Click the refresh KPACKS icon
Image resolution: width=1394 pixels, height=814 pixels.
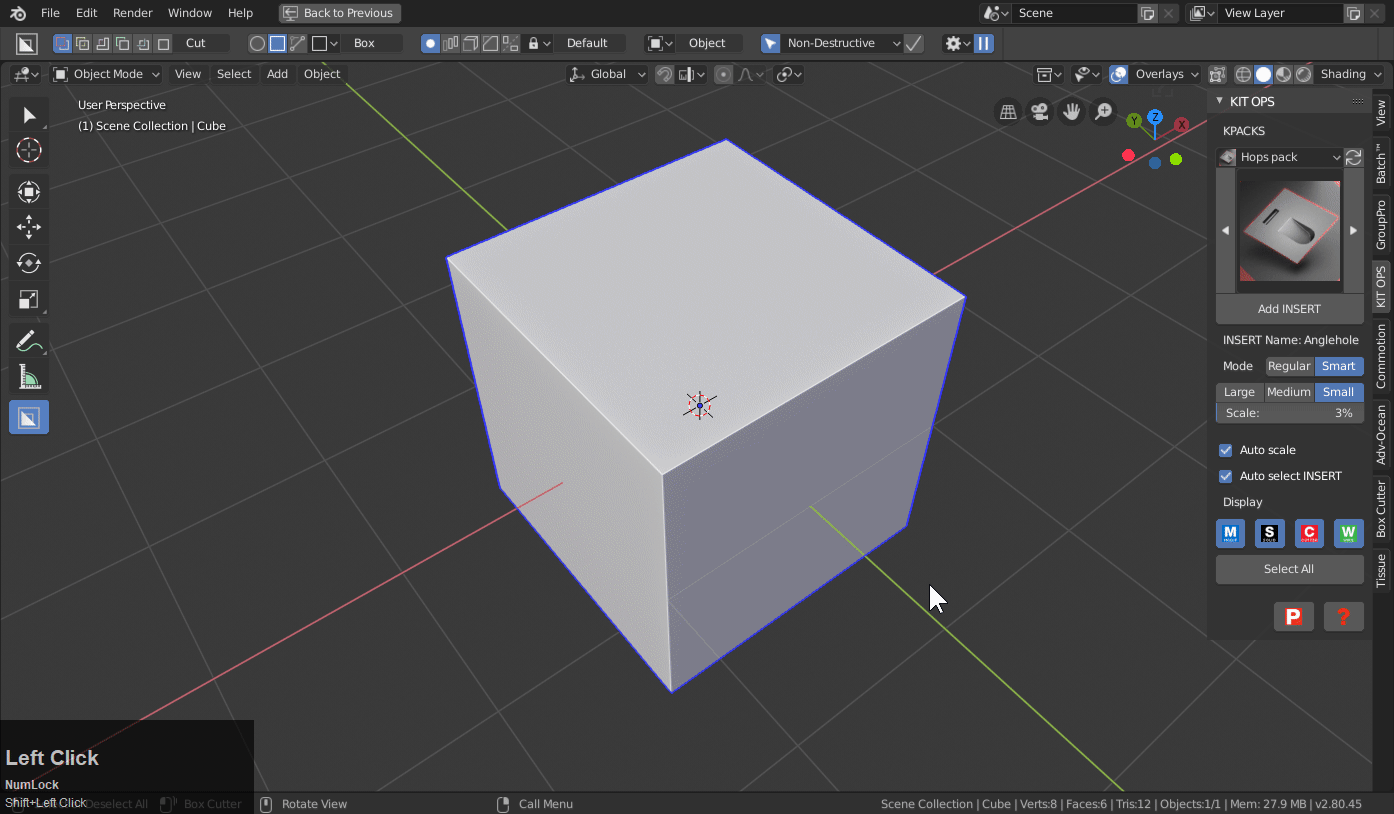(x=1353, y=157)
